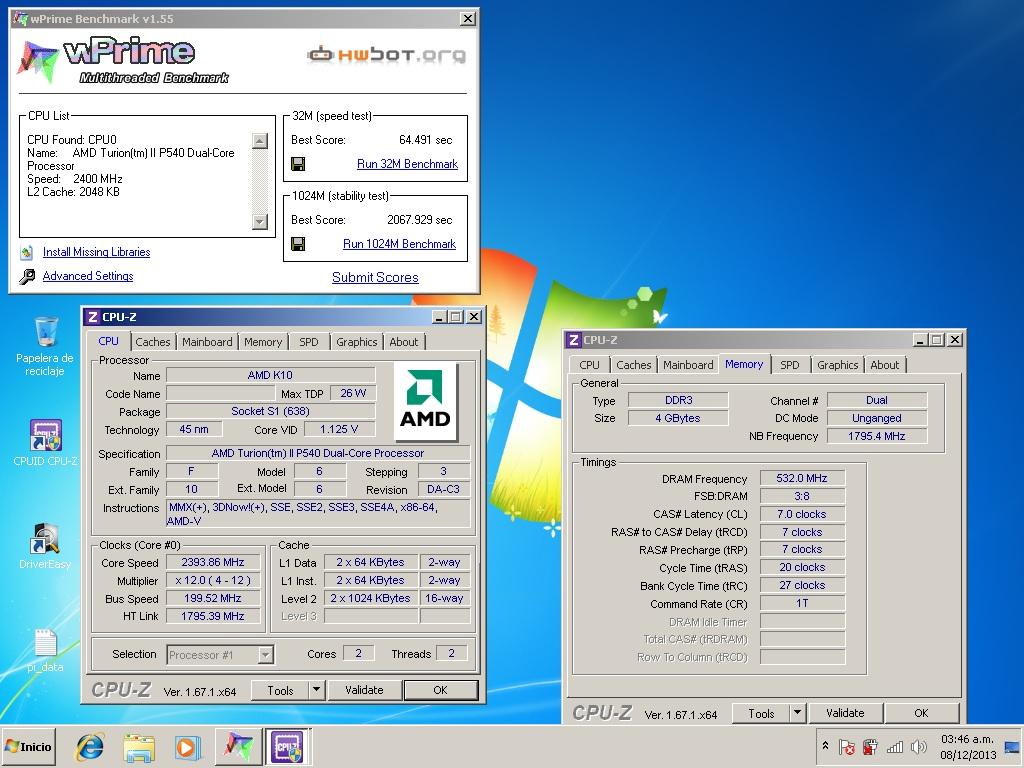Click the 32M benchmark save floppy icon
Image resolution: width=1024 pixels, height=768 pixels.
(298, 164)
